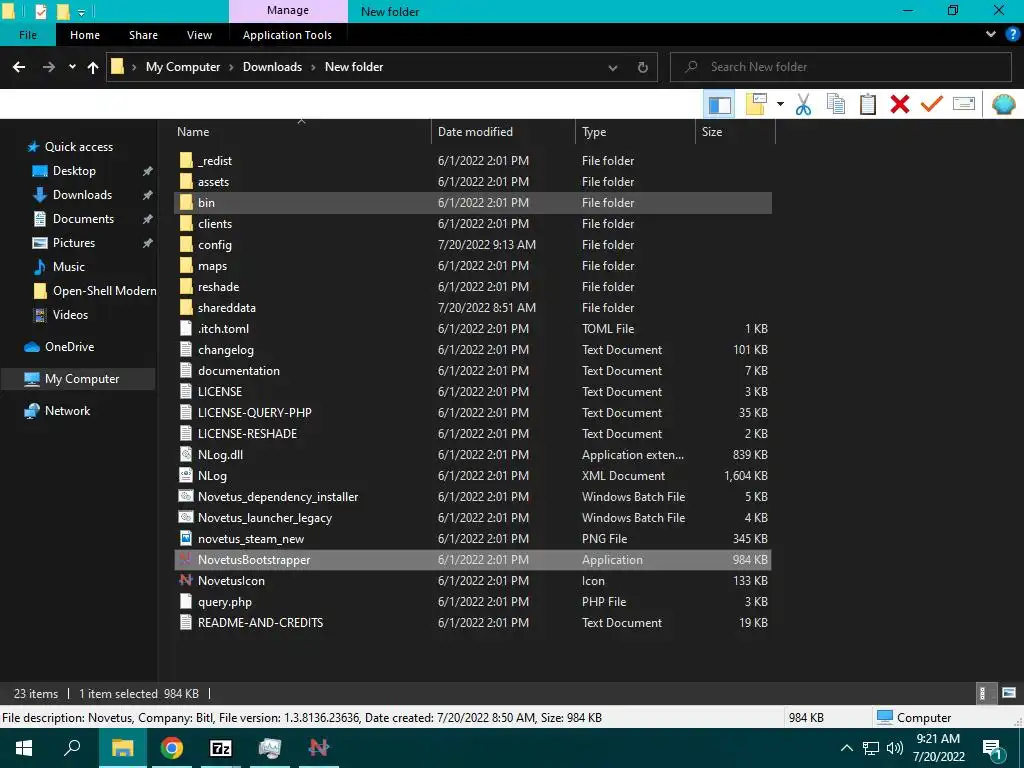Select the clients folder
Image resolution: width=1024 pixels, height=768 pixels.
point(473,223)
